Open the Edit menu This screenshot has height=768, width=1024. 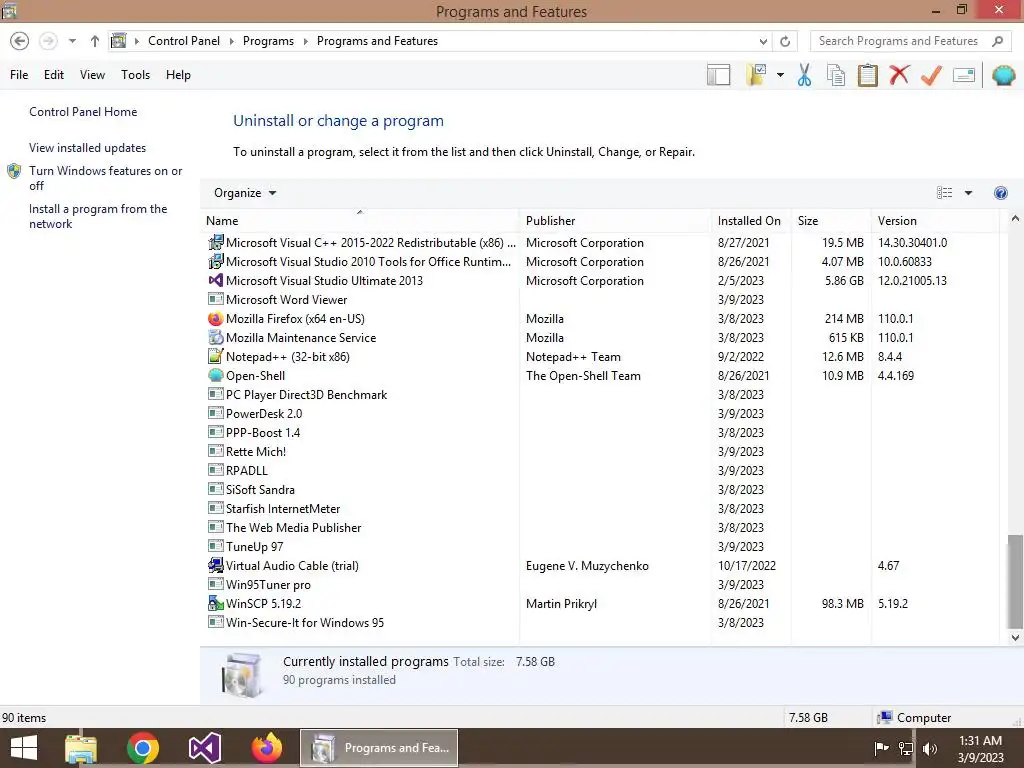click(x=54, y=75)
